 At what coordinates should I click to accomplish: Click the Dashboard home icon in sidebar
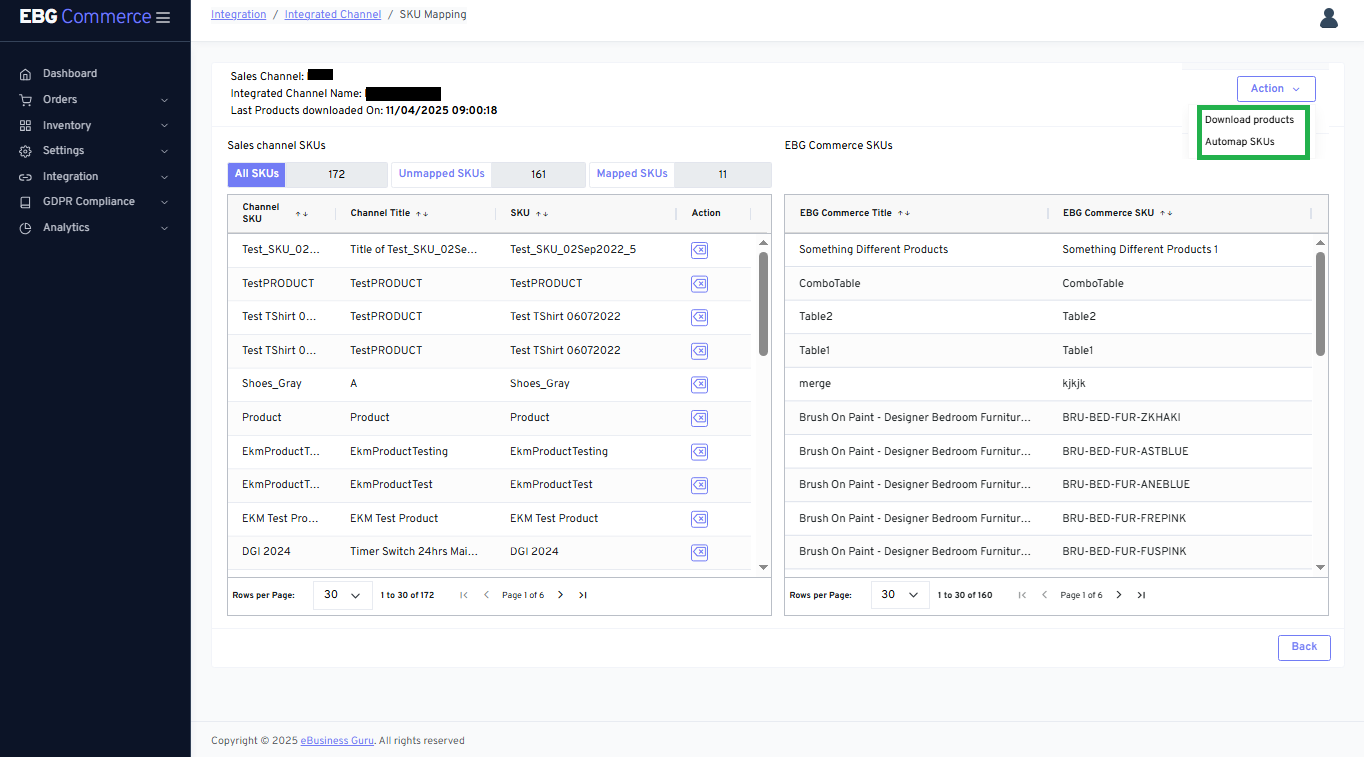click(x=25, y=74)
